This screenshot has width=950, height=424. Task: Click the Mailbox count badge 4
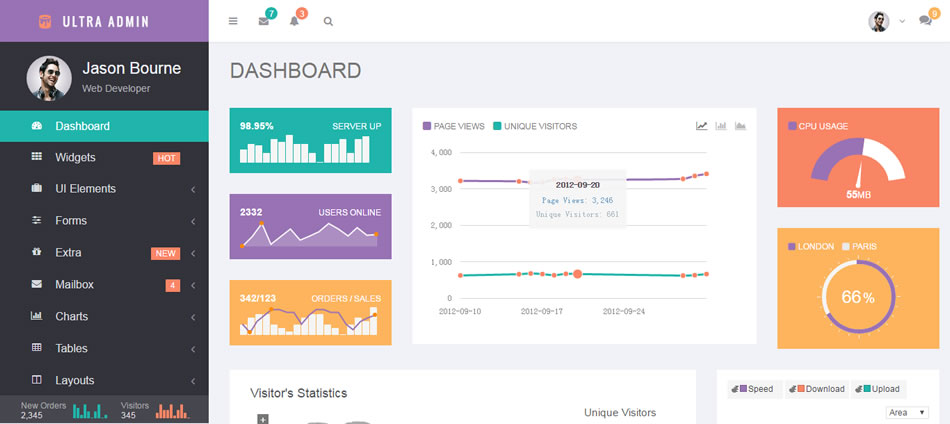click(x=173, y=285)
